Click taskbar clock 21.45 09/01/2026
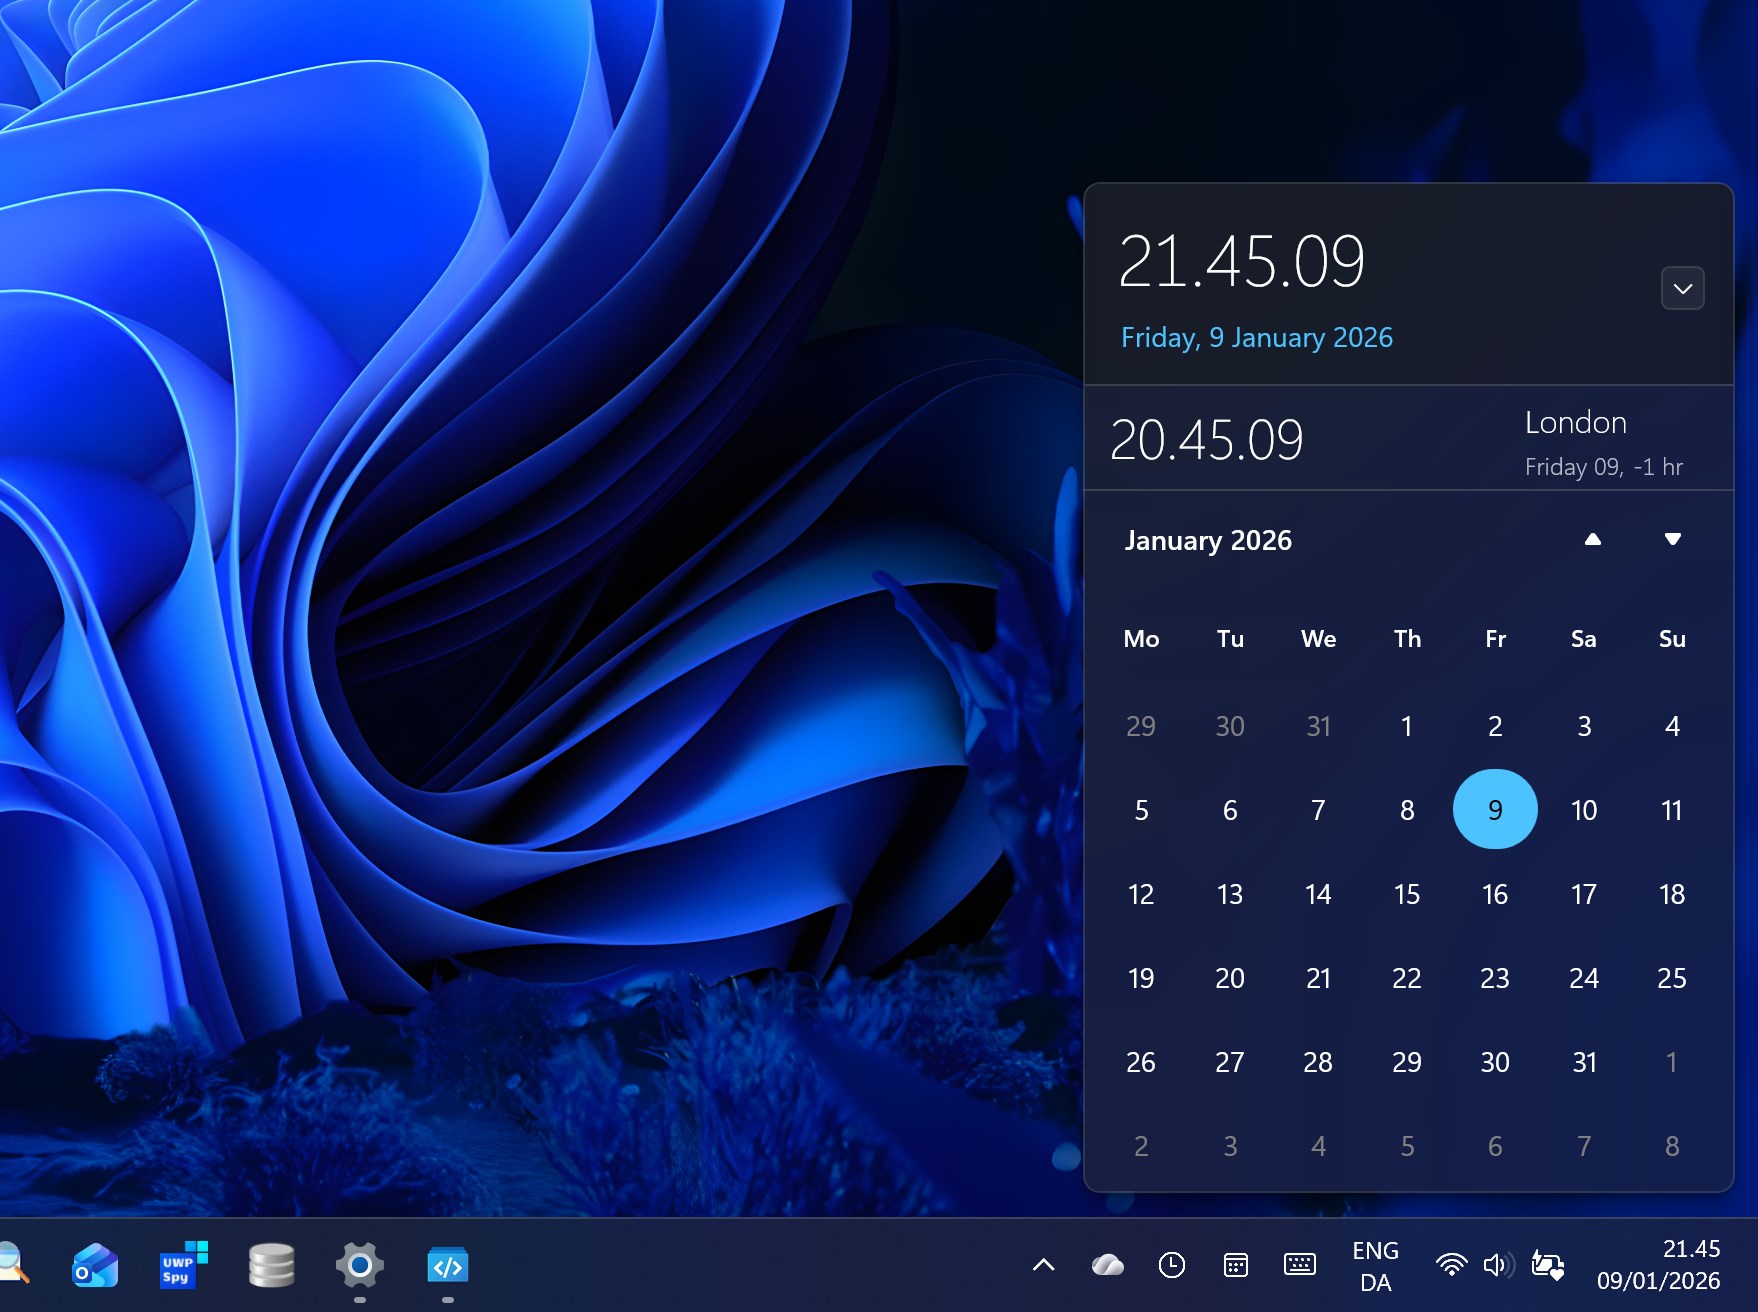The image size is (1758, 1312). [1658, 1265]
